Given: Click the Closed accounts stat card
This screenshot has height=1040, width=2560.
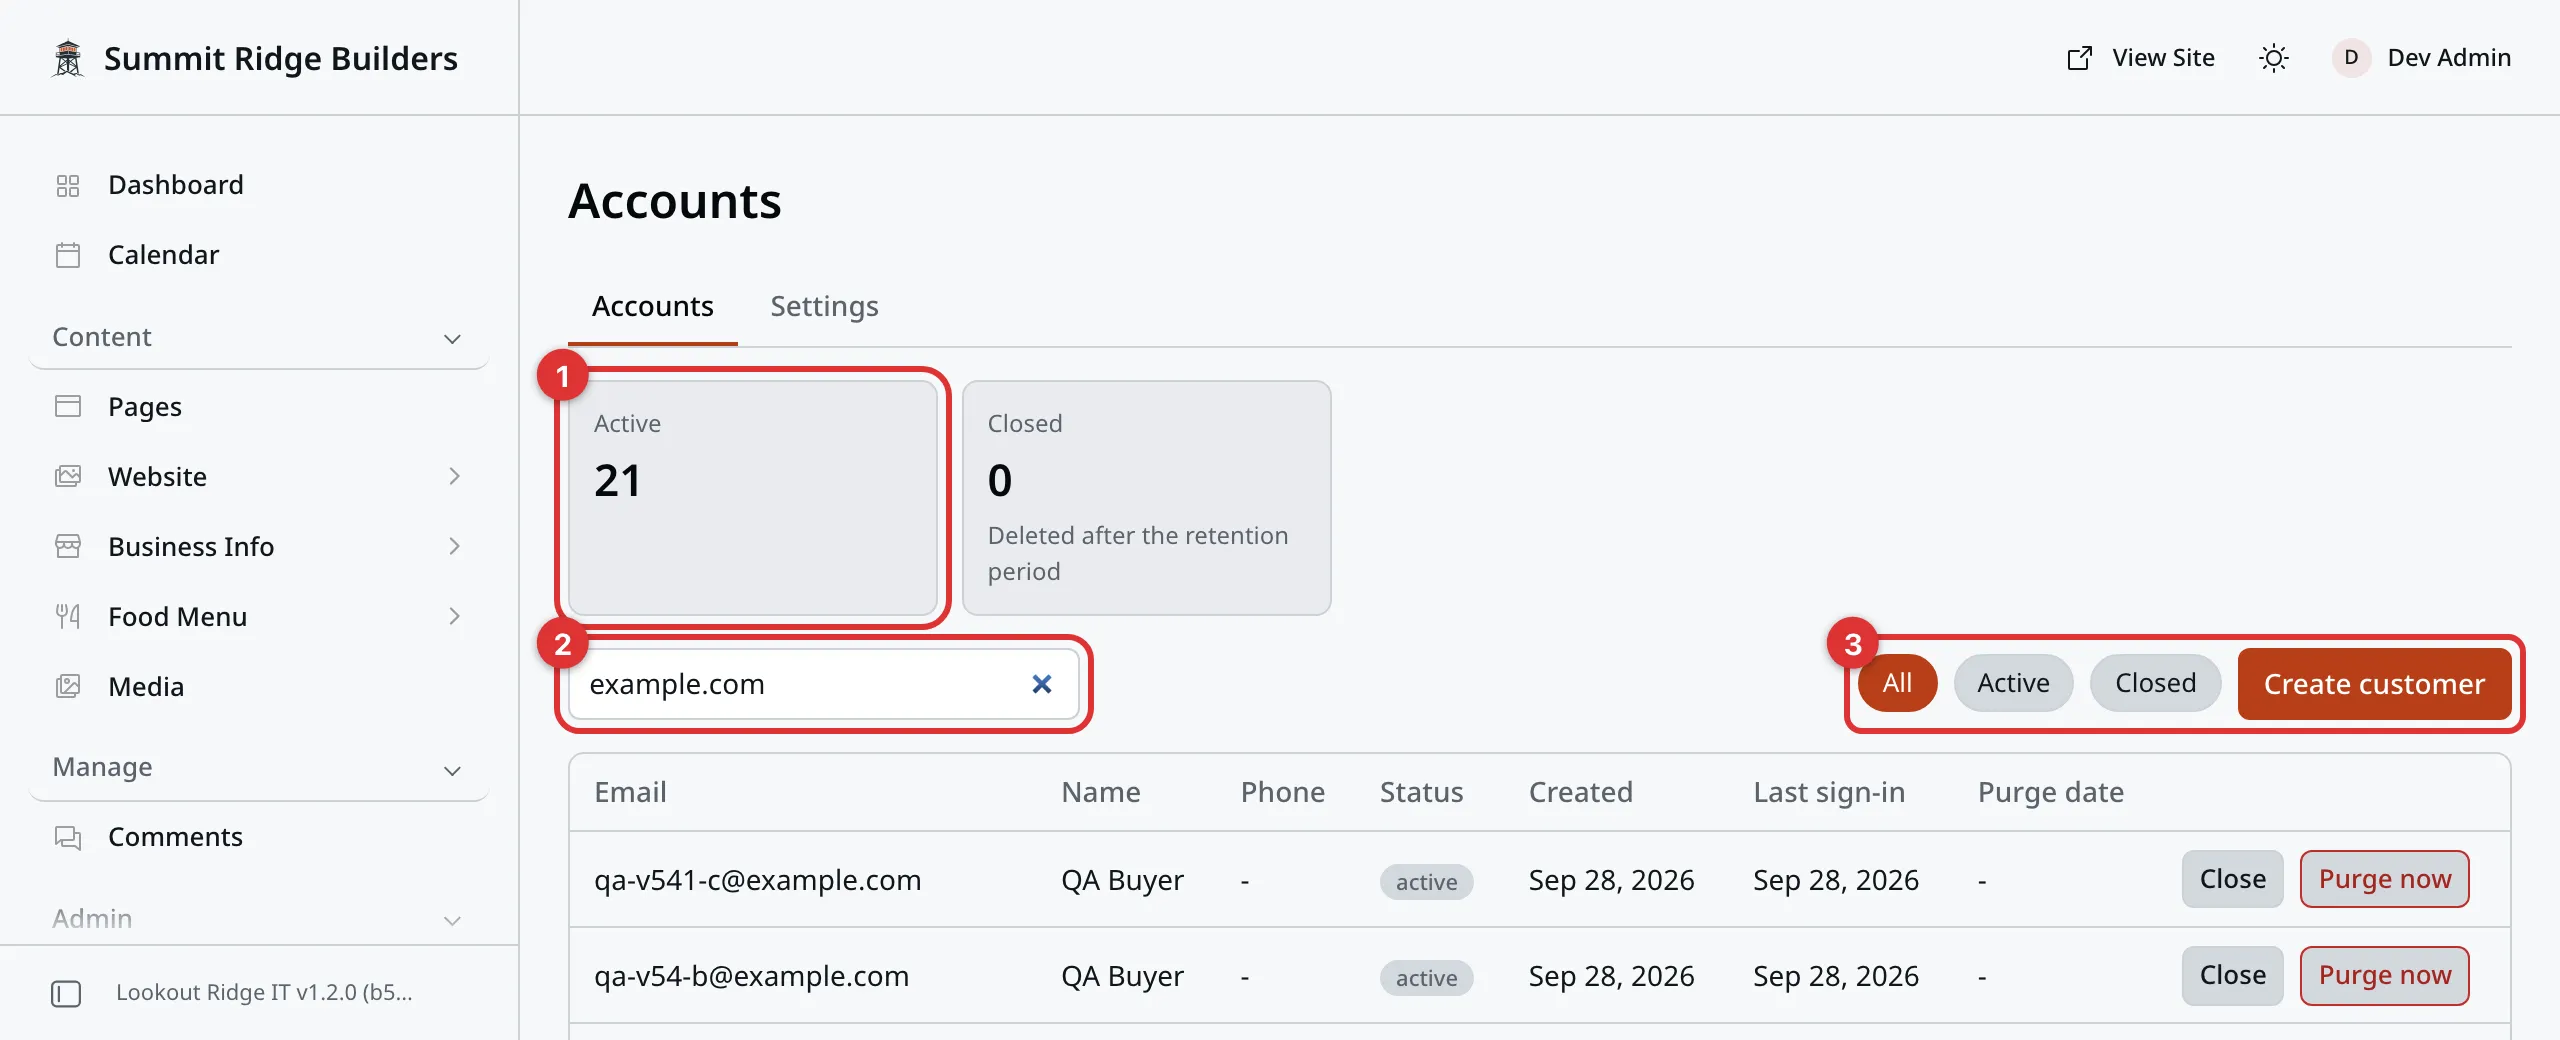Looking at the screenshot, I should tap(1147, 498).
